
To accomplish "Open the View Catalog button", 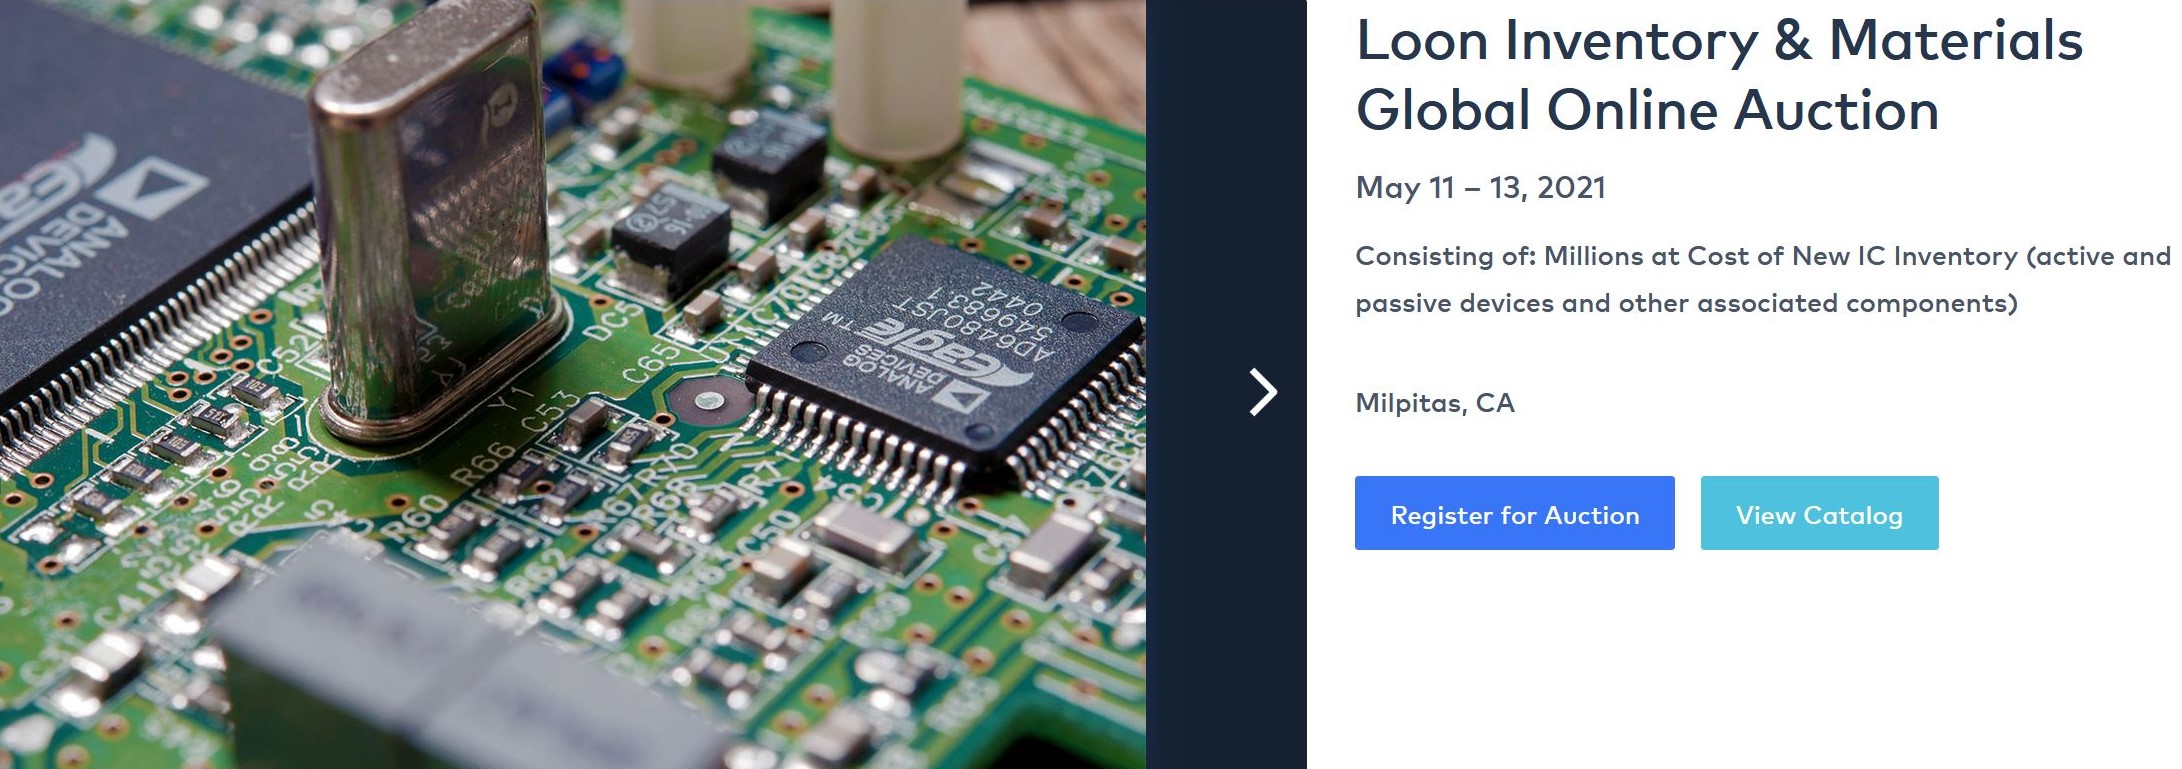I will (1819, 513).
